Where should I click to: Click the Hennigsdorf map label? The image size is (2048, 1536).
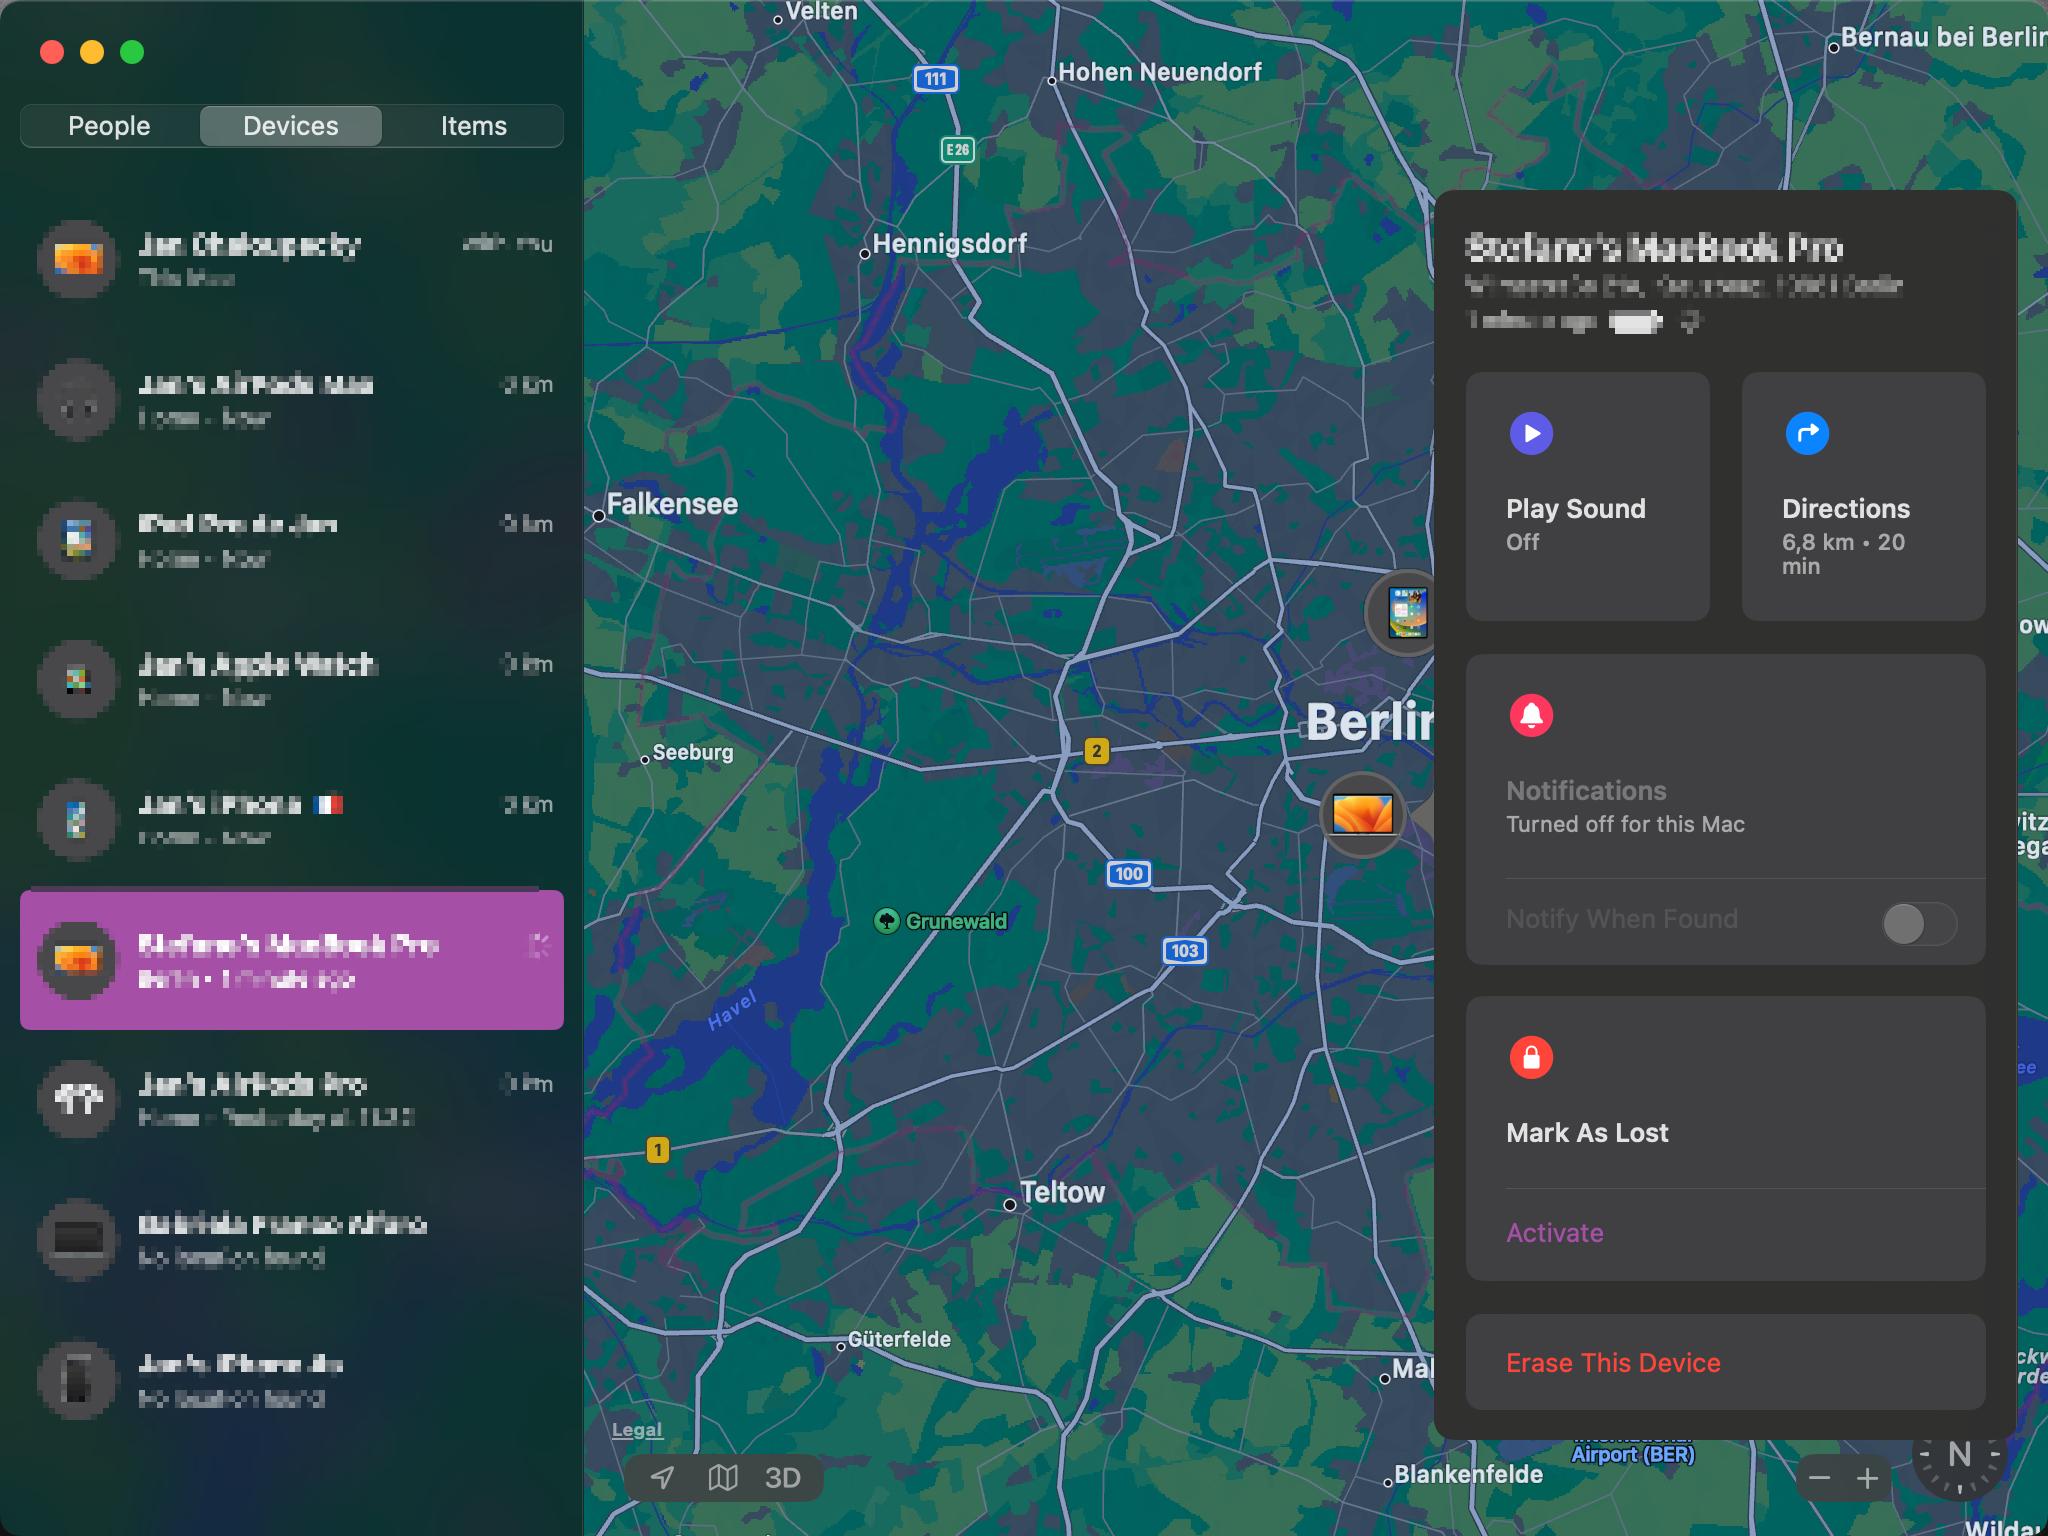(949, 244)
